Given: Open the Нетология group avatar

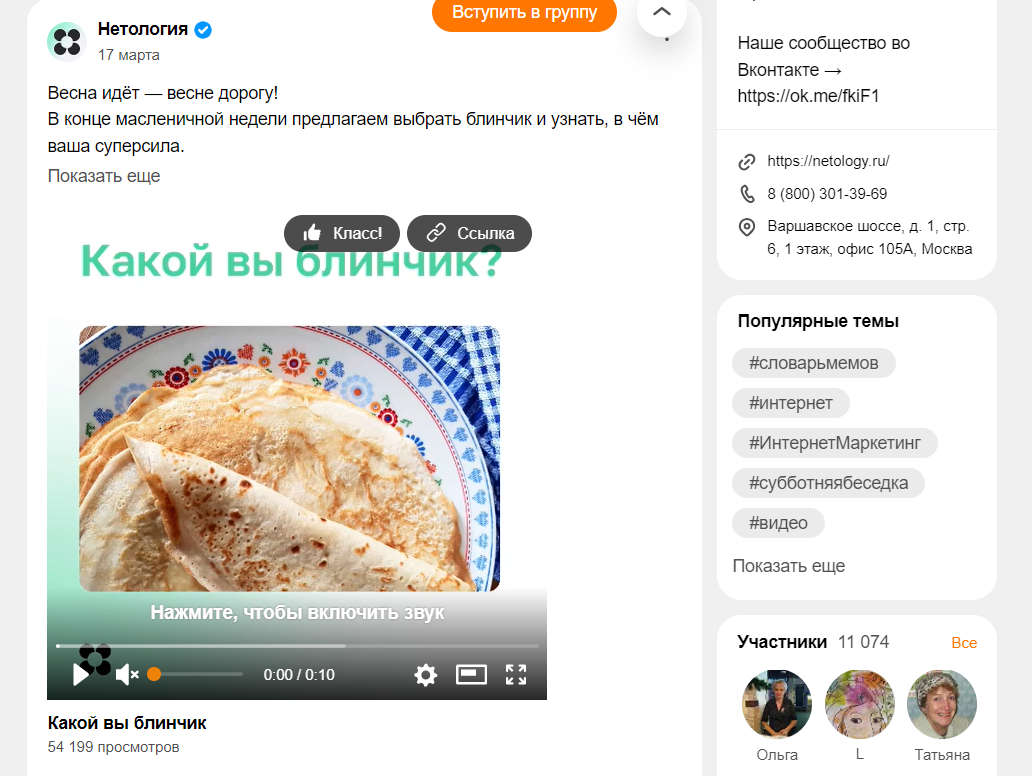Looking at the screenshot, I should 66,41.
